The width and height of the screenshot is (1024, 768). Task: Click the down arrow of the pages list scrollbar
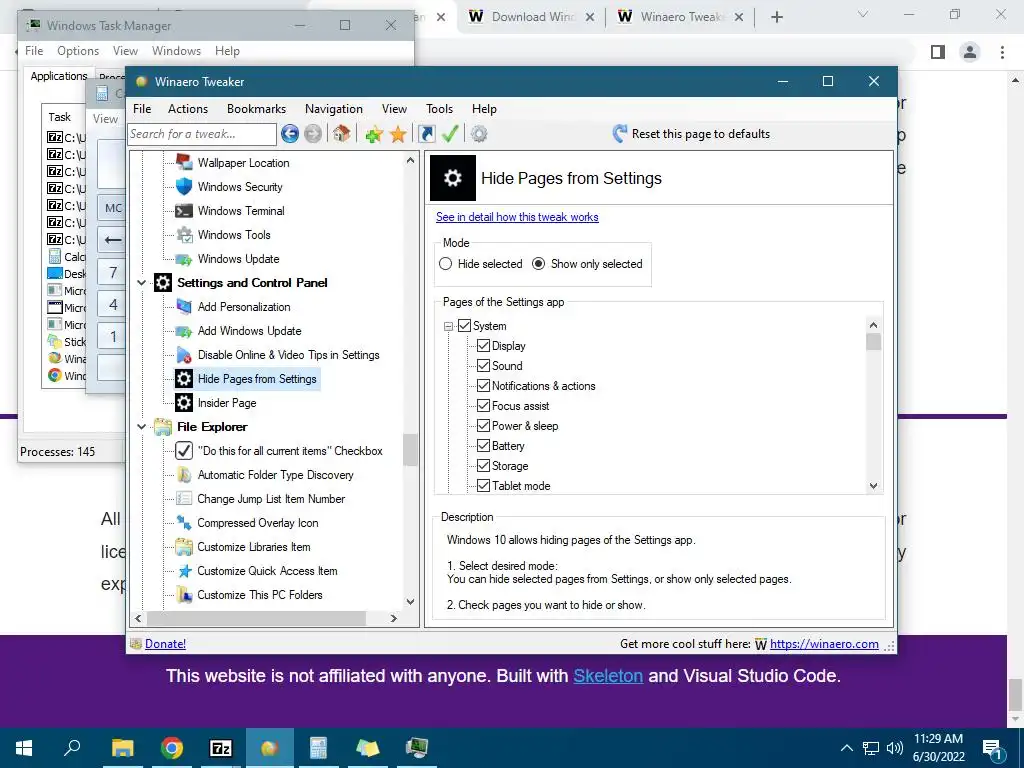873,486
